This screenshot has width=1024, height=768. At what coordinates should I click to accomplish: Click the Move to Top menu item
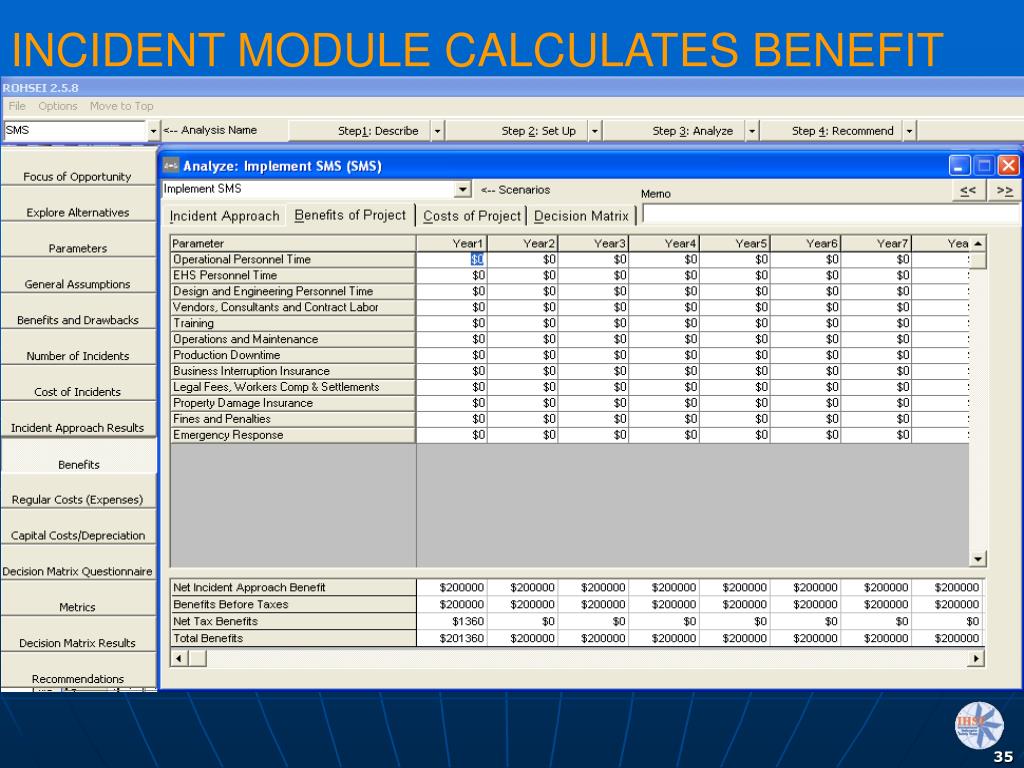121,106
